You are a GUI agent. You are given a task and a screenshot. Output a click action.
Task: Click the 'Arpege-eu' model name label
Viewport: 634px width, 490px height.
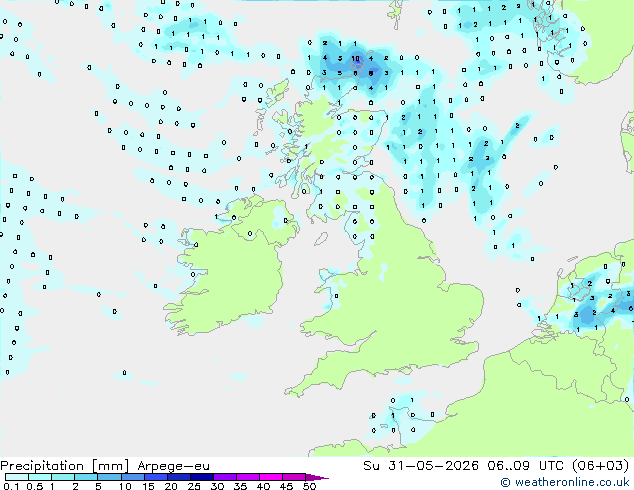pyautogui.click(x=173, y=466)
